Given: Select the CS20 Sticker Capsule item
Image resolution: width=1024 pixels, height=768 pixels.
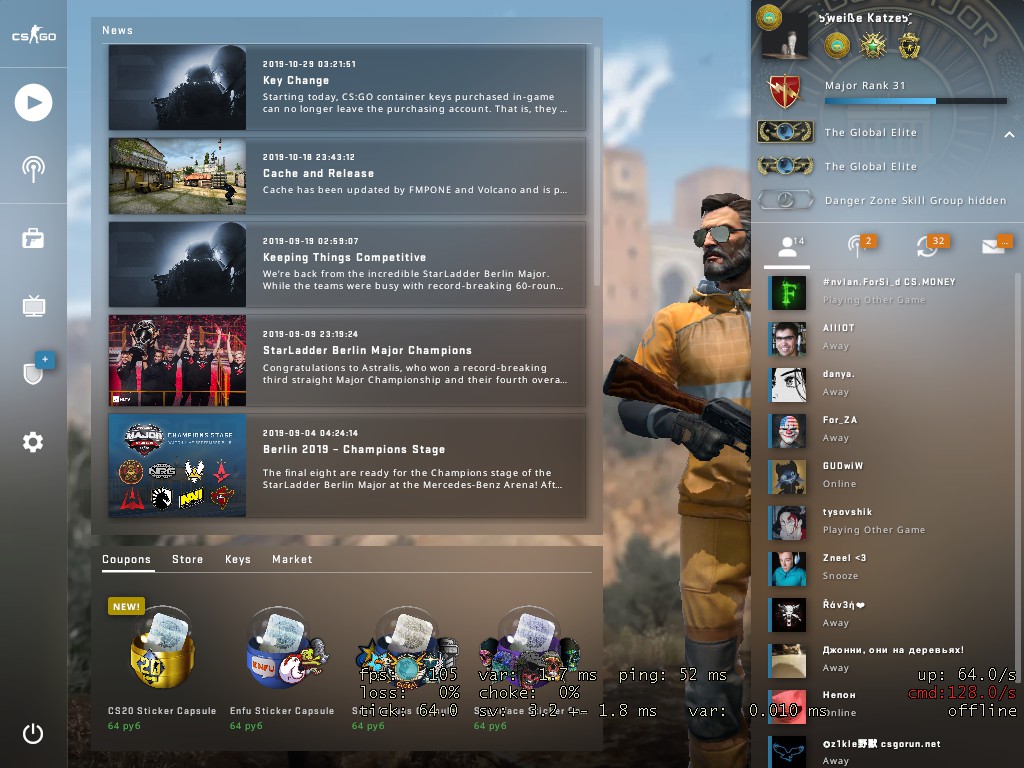Looking at the screenshot, I should coord(161,666).
